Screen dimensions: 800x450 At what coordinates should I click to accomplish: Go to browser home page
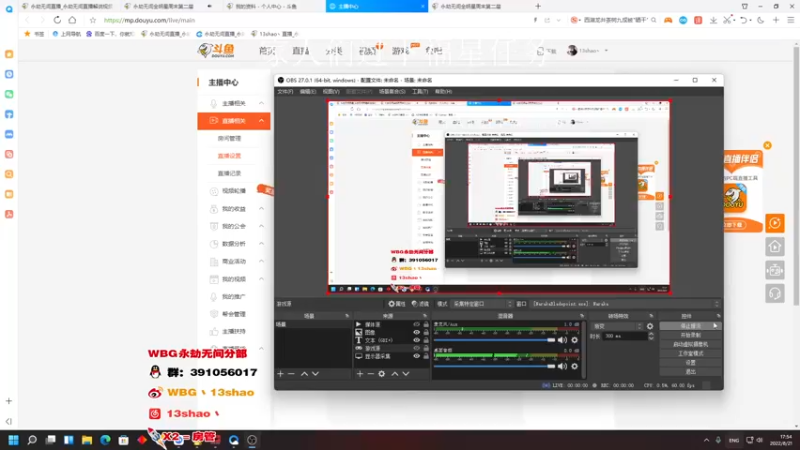[72, 20]
